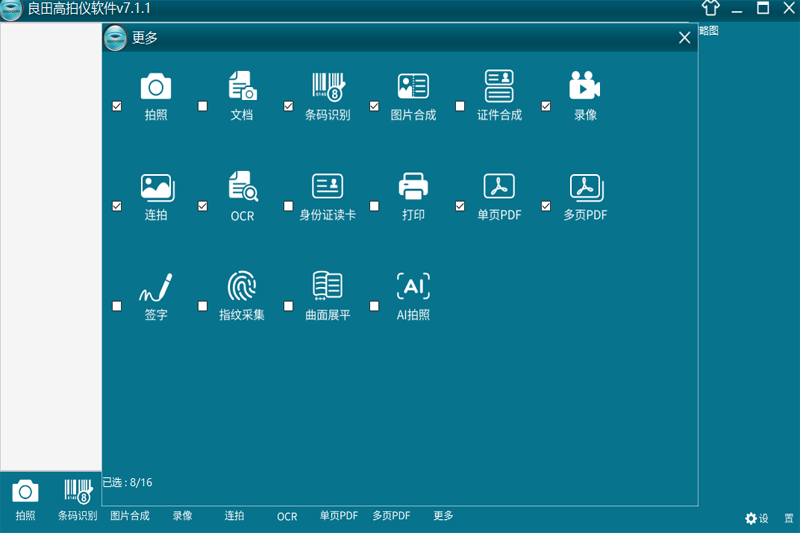Click the AI拍照 icon in dialog
The width and height of the screenshot is (800, 533).
coord(413,286)
